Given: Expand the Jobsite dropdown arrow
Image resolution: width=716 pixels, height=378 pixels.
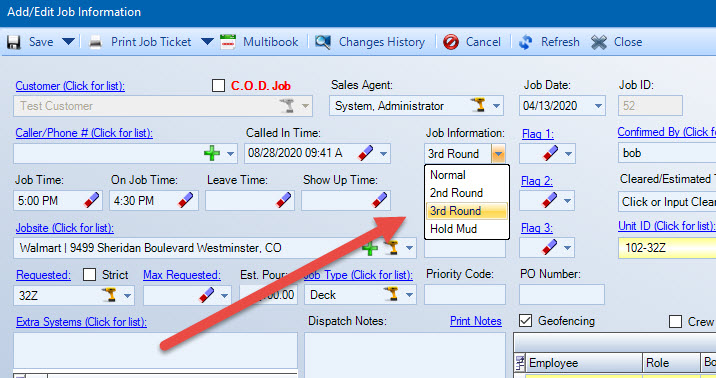Looking at the screenshot, I should (410, 248).
